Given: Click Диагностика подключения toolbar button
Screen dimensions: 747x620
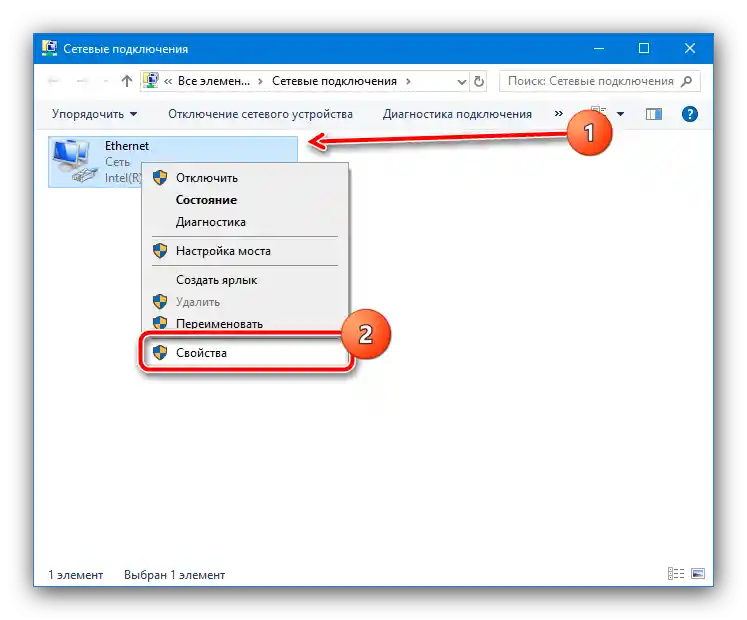Looking at the screenshot, I should point(457,114).
